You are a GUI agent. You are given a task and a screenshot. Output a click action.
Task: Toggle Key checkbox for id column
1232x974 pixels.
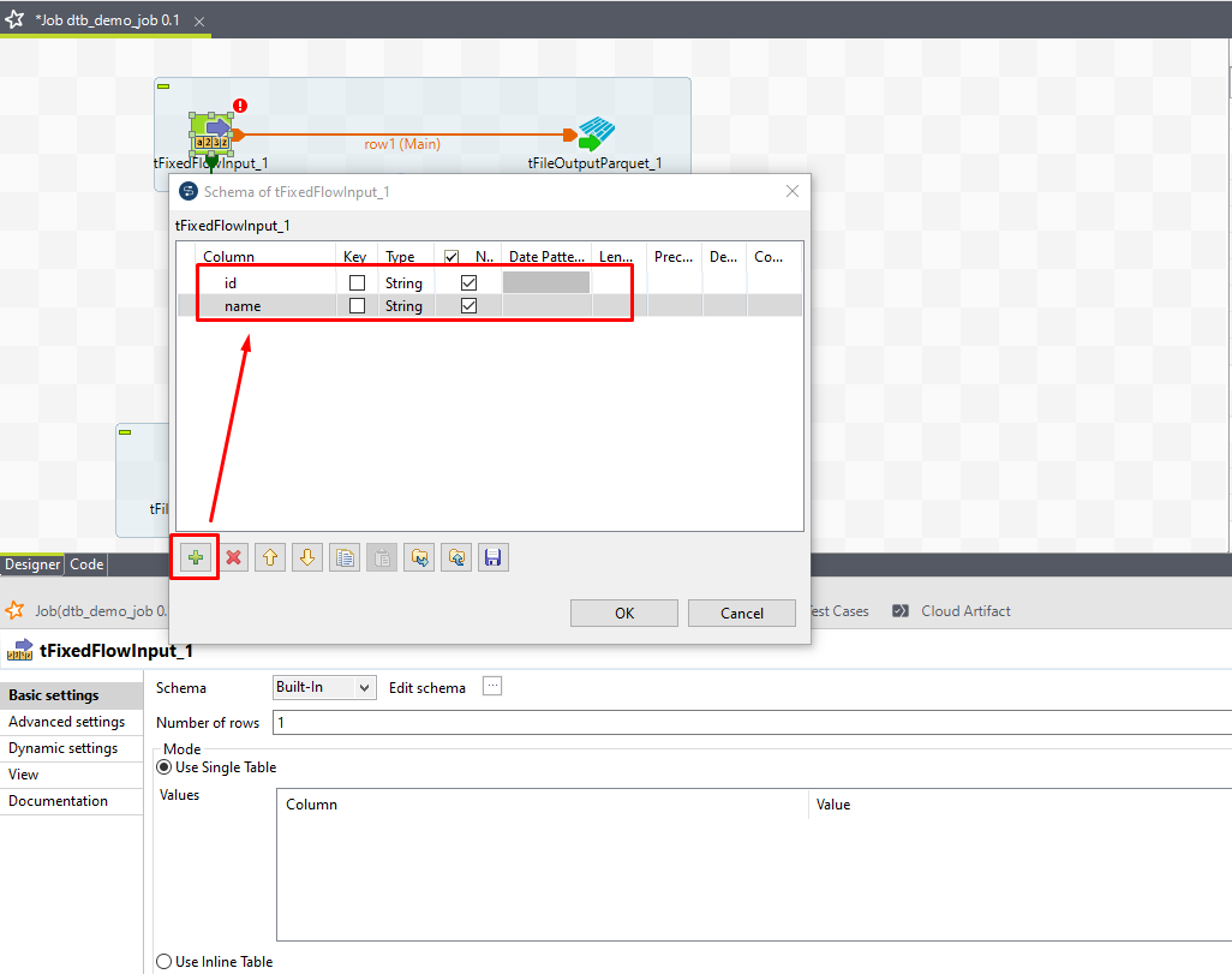click(x=357, y=283)
